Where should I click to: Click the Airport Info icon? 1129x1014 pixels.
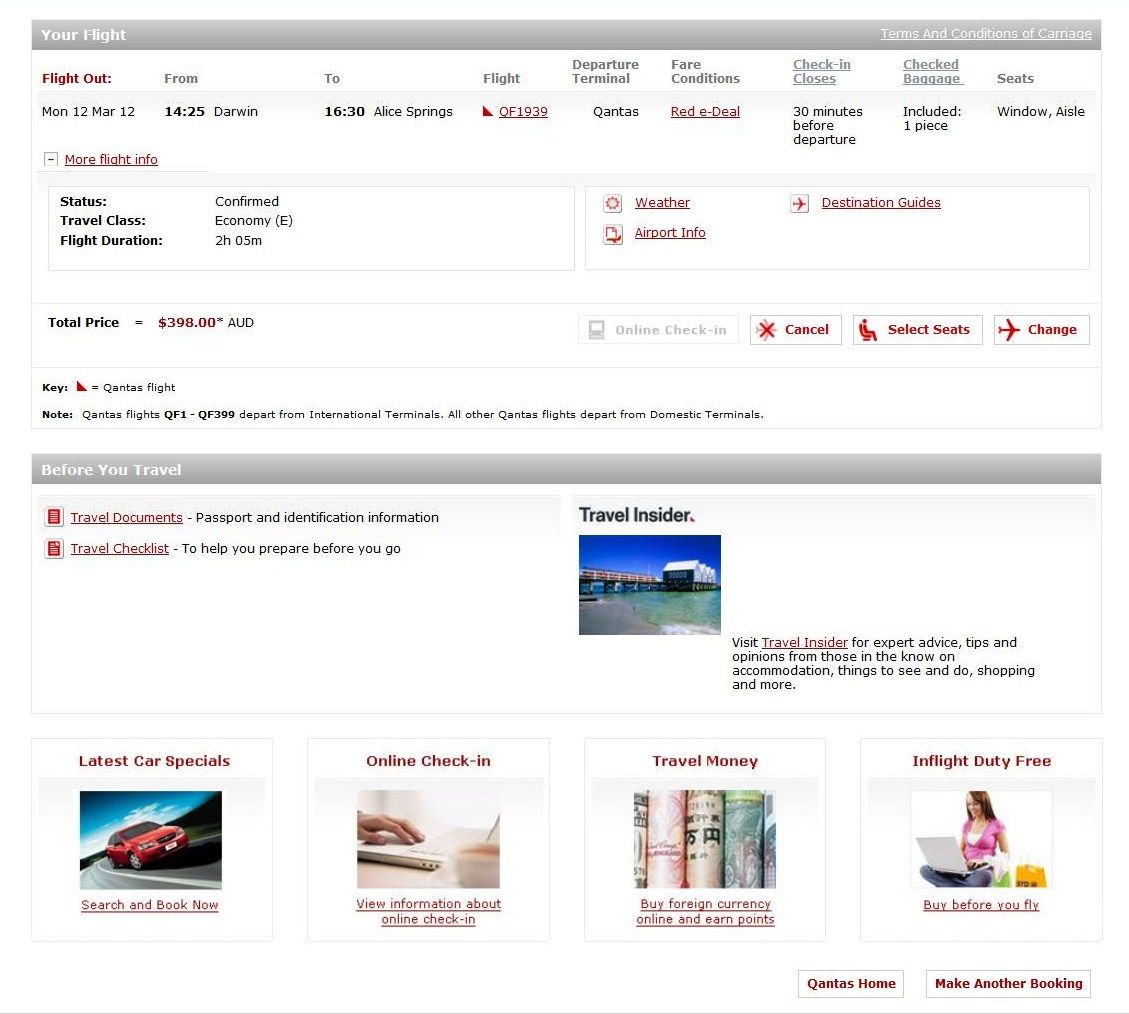click(613, 234)
